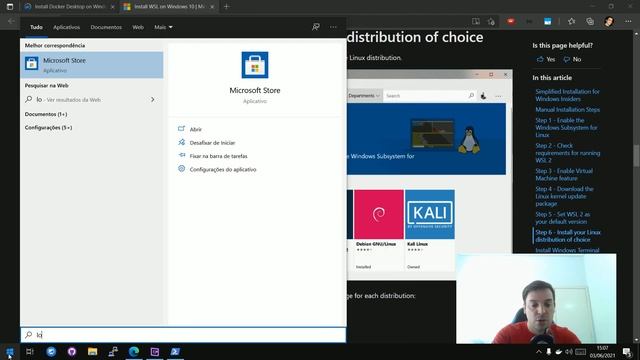Click No for Is this page helpful

(572, 59)
